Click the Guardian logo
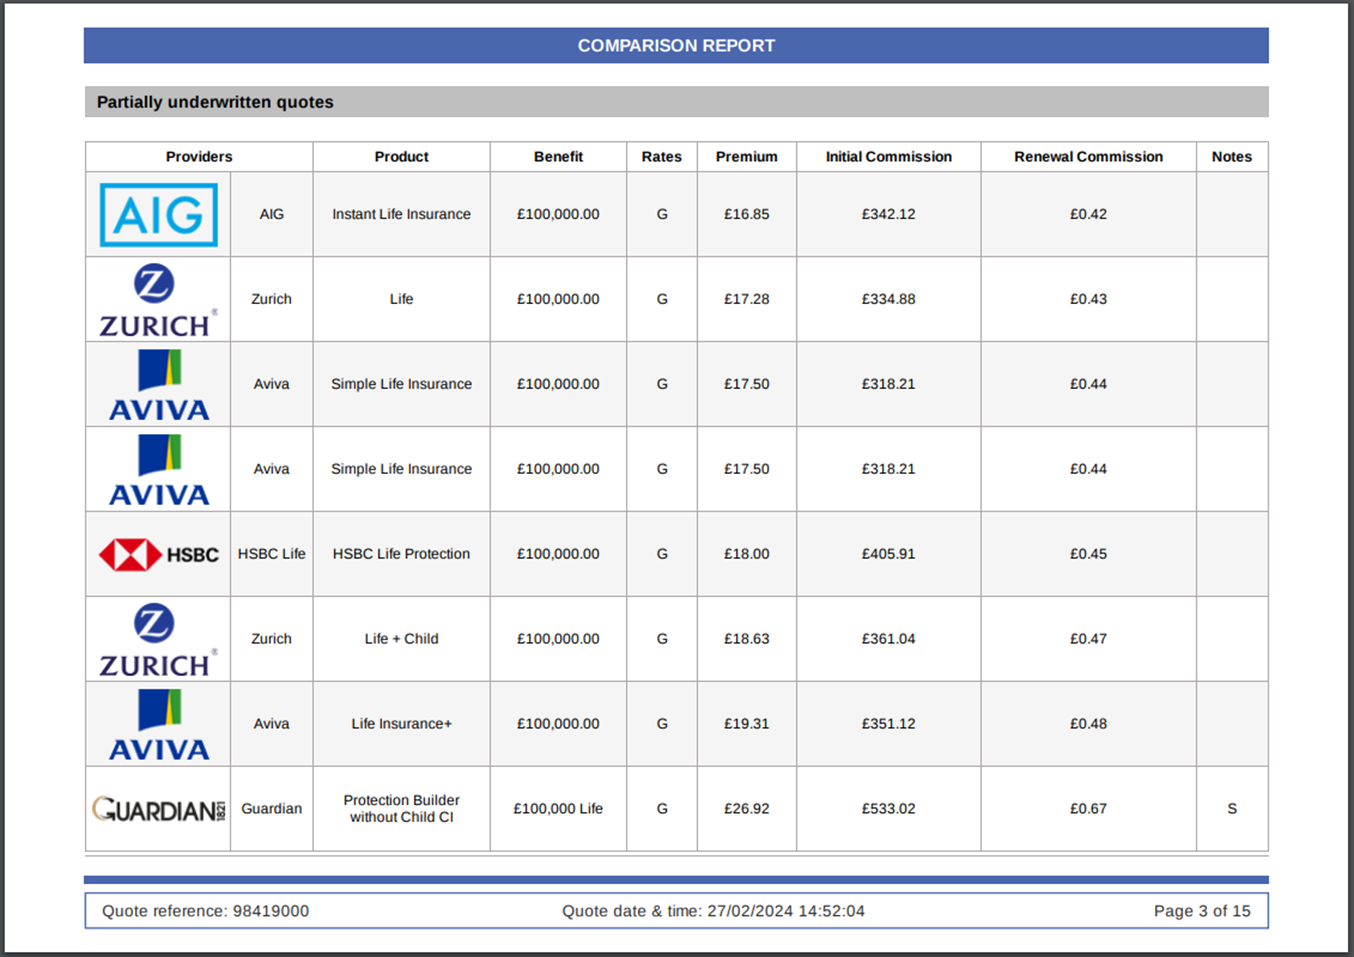Viewport: 1354px width, 957px height. [x=158, y=809]
